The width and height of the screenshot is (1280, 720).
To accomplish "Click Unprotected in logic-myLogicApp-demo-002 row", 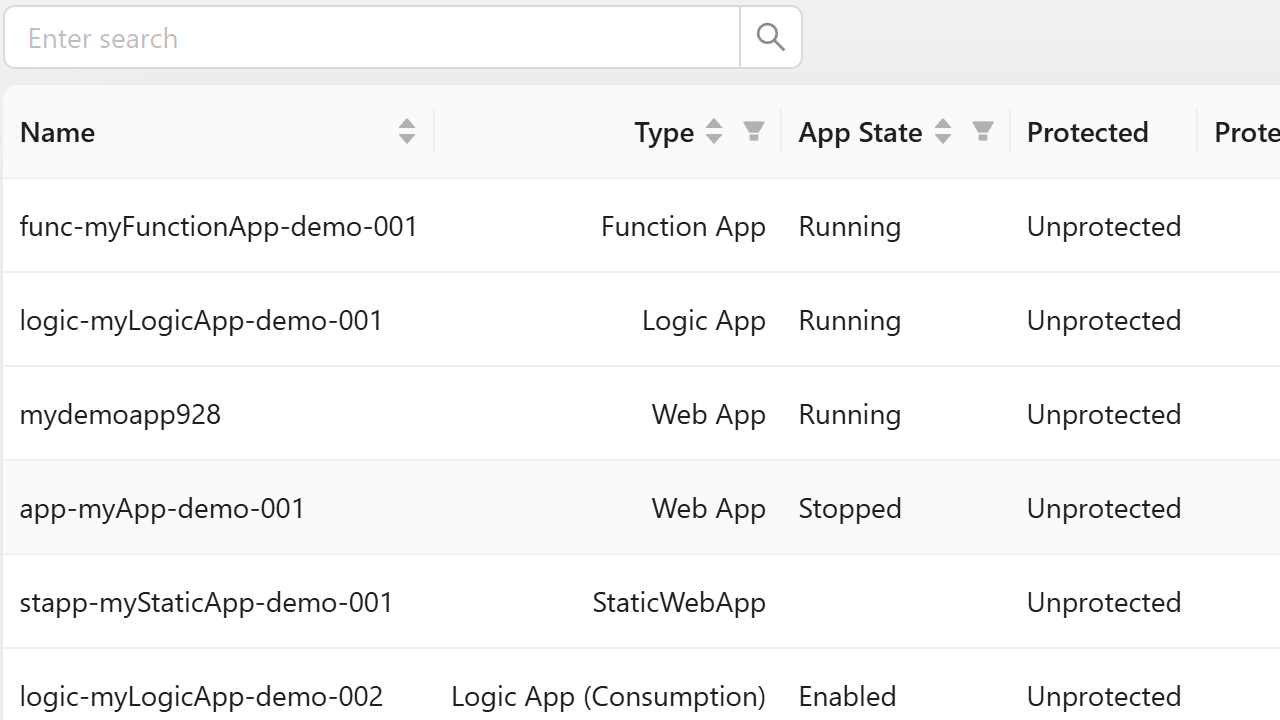I will click(1104, 696).
